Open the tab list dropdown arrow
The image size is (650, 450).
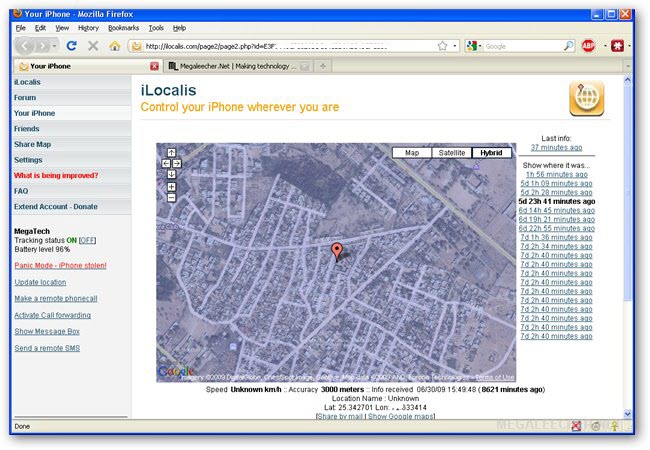[628, 66]
